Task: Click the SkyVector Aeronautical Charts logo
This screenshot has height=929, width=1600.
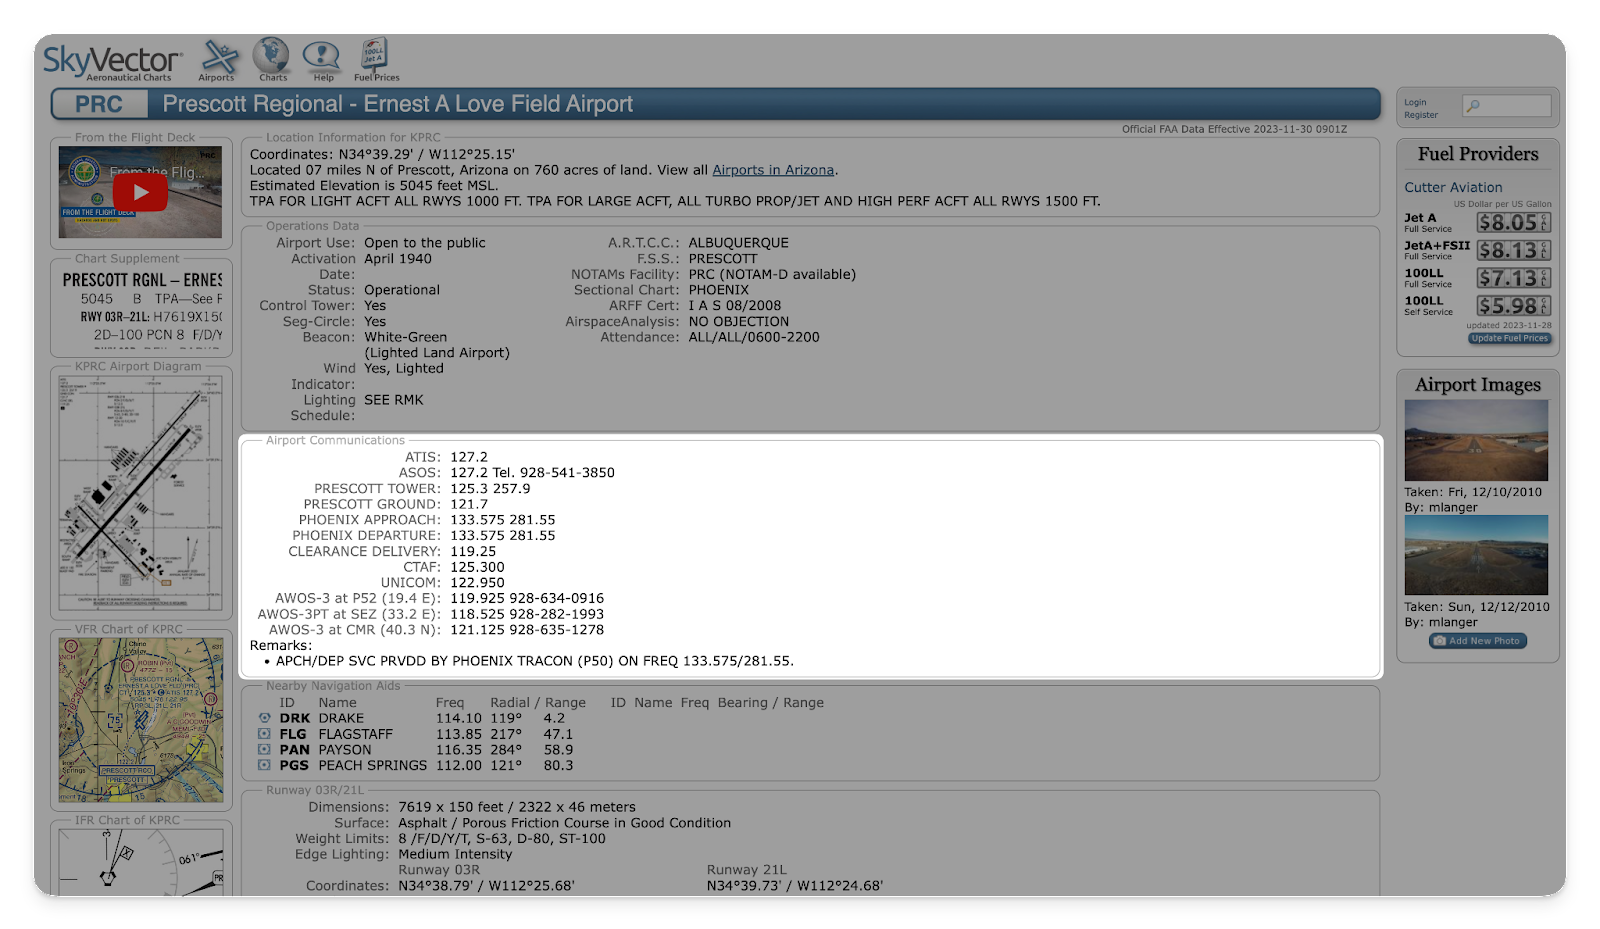Action: [112, 62]
